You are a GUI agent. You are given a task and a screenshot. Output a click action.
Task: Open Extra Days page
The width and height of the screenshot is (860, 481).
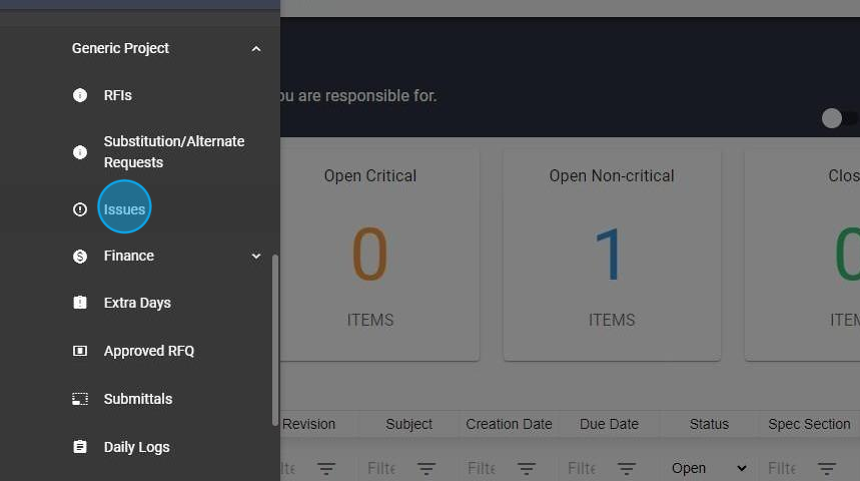point(137,303)
